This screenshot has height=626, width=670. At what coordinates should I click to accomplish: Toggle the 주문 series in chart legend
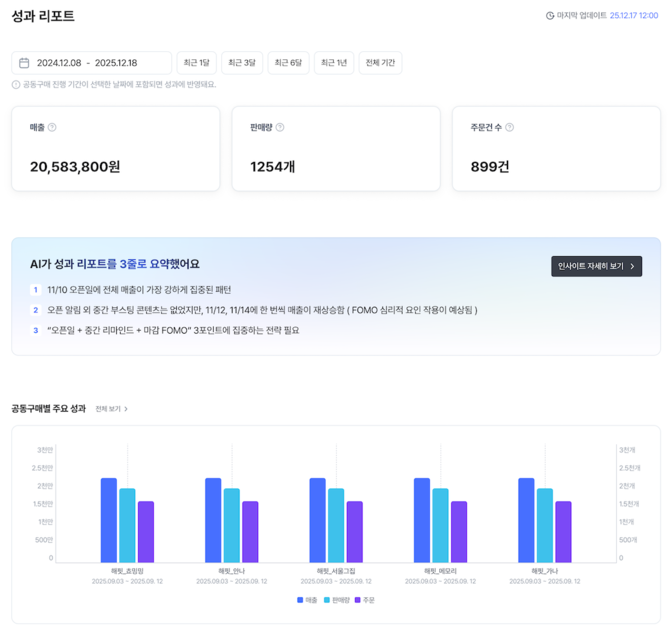click(x=364, y=600)
